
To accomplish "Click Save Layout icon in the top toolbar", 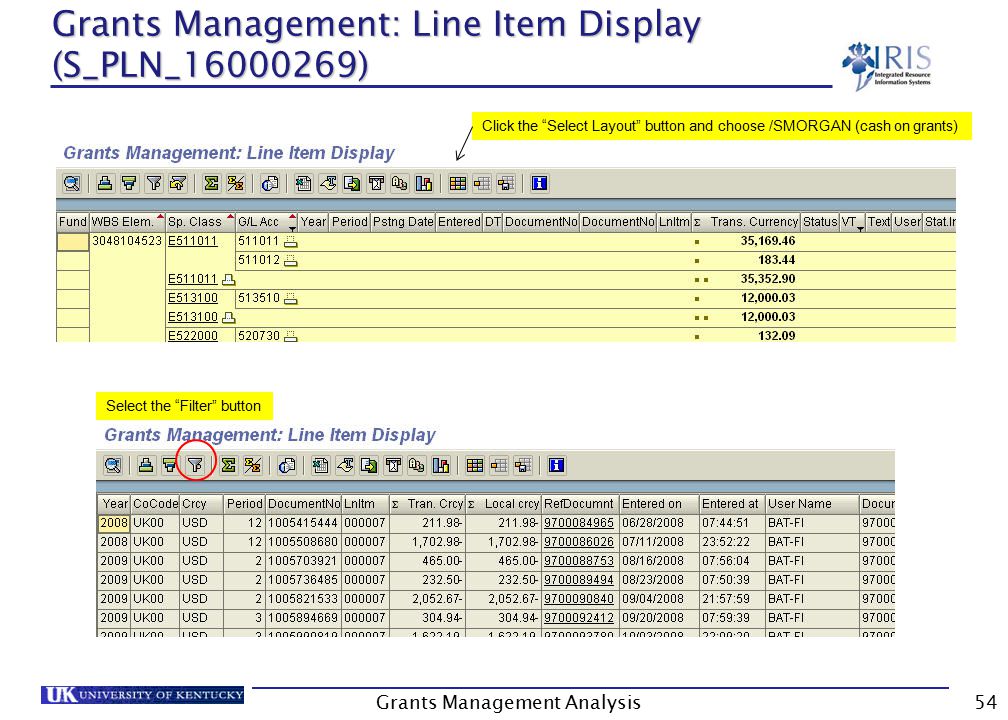I will [506, 183].
